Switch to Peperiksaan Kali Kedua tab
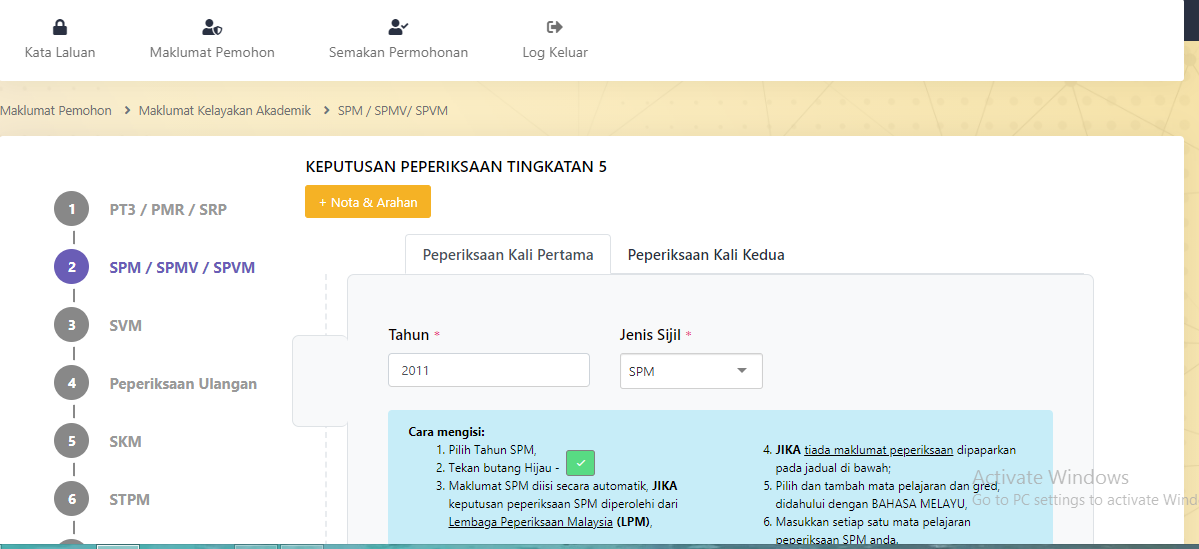 pyautogui.click(x=706, y=255)
